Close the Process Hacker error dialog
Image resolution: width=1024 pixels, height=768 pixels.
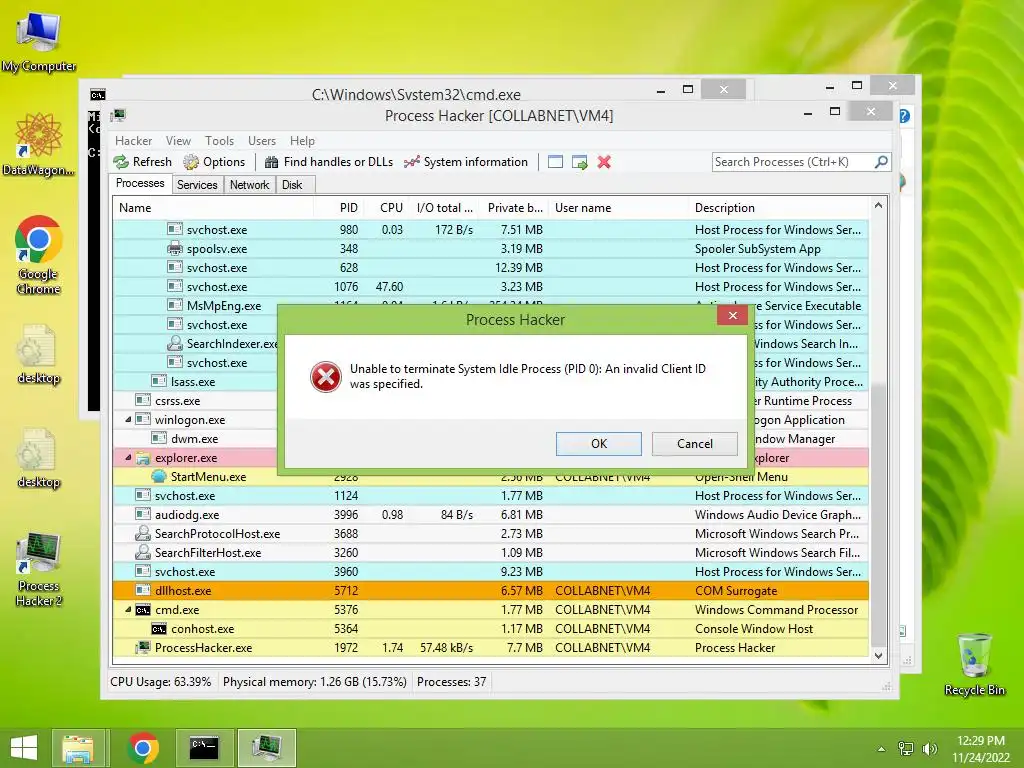coord(732,315)
